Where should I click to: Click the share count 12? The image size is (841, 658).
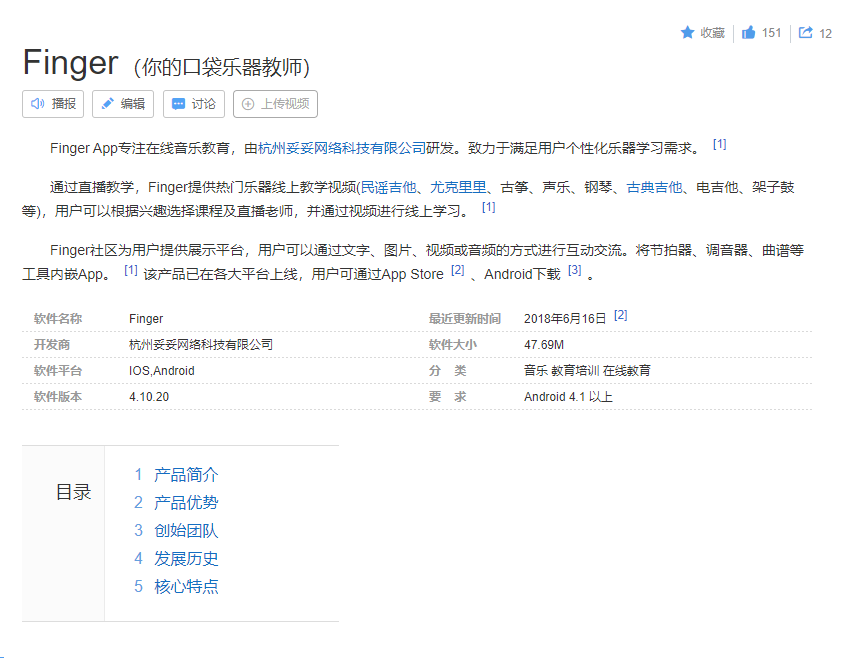(825, 34)
